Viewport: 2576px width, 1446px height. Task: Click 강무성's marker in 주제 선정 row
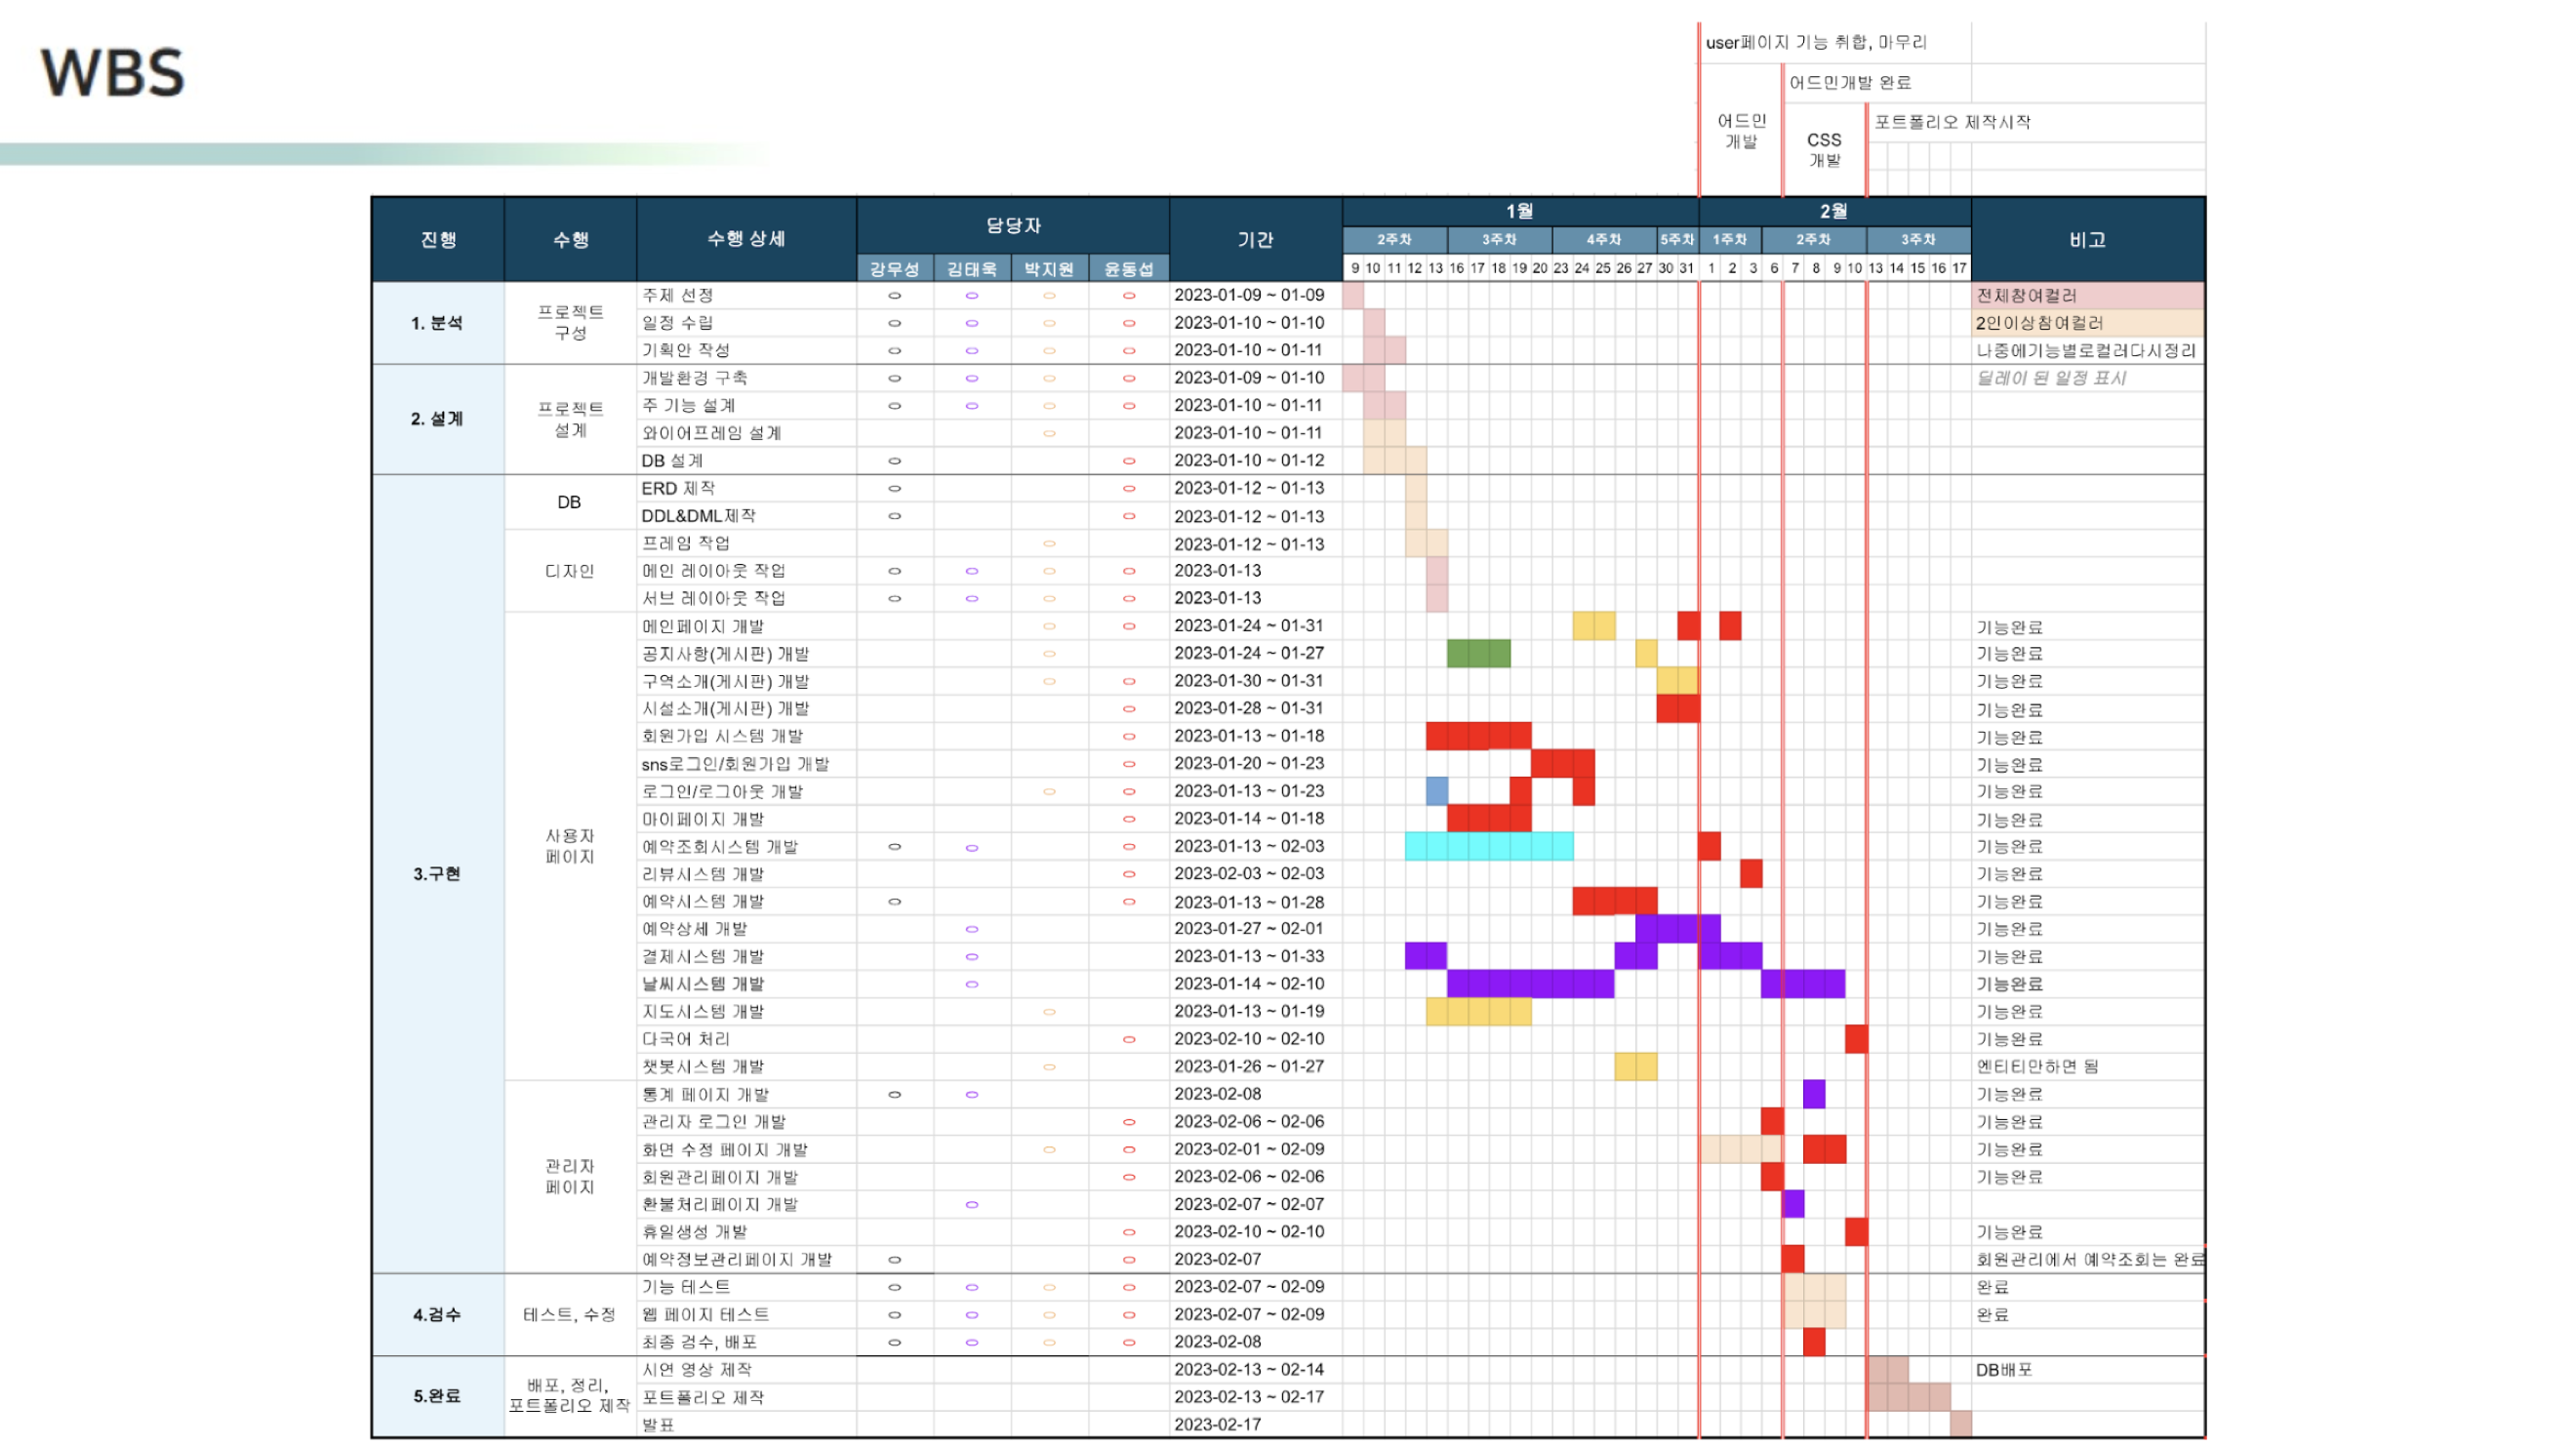click(x=894, y=295)
